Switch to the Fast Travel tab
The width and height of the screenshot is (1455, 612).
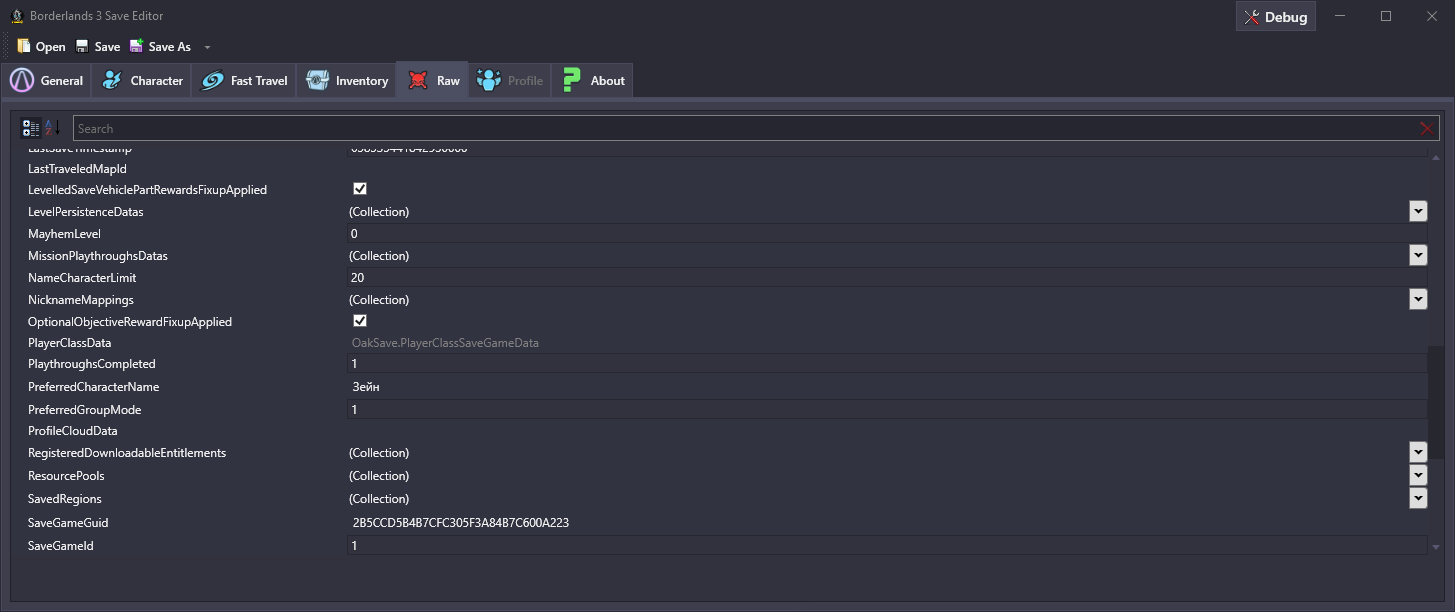(x=243, y=81)
